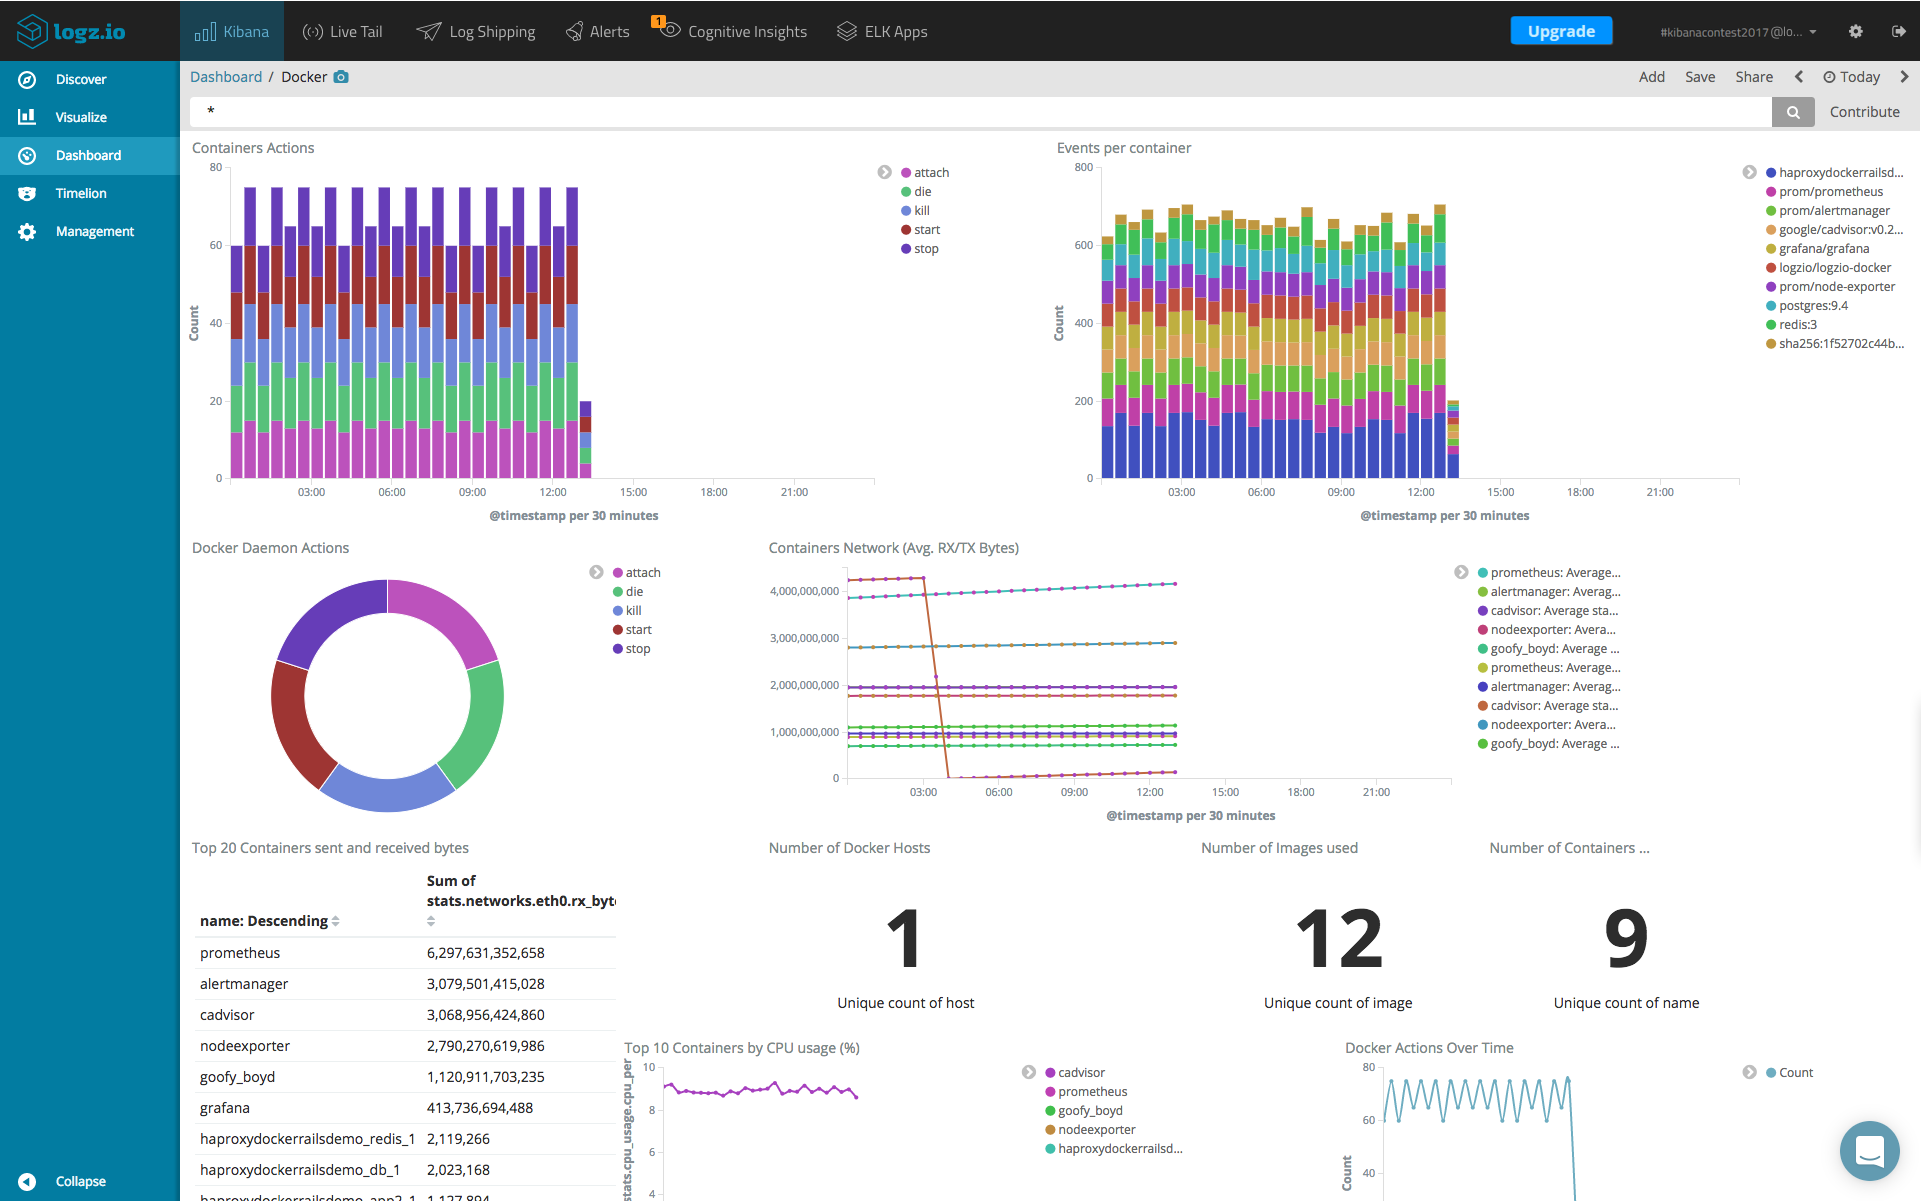Click prometheus row in table

pos(404,953)
